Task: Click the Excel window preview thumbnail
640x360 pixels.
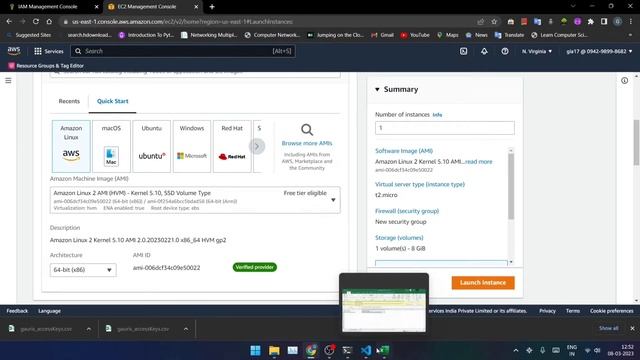Action: click(384, 310)
